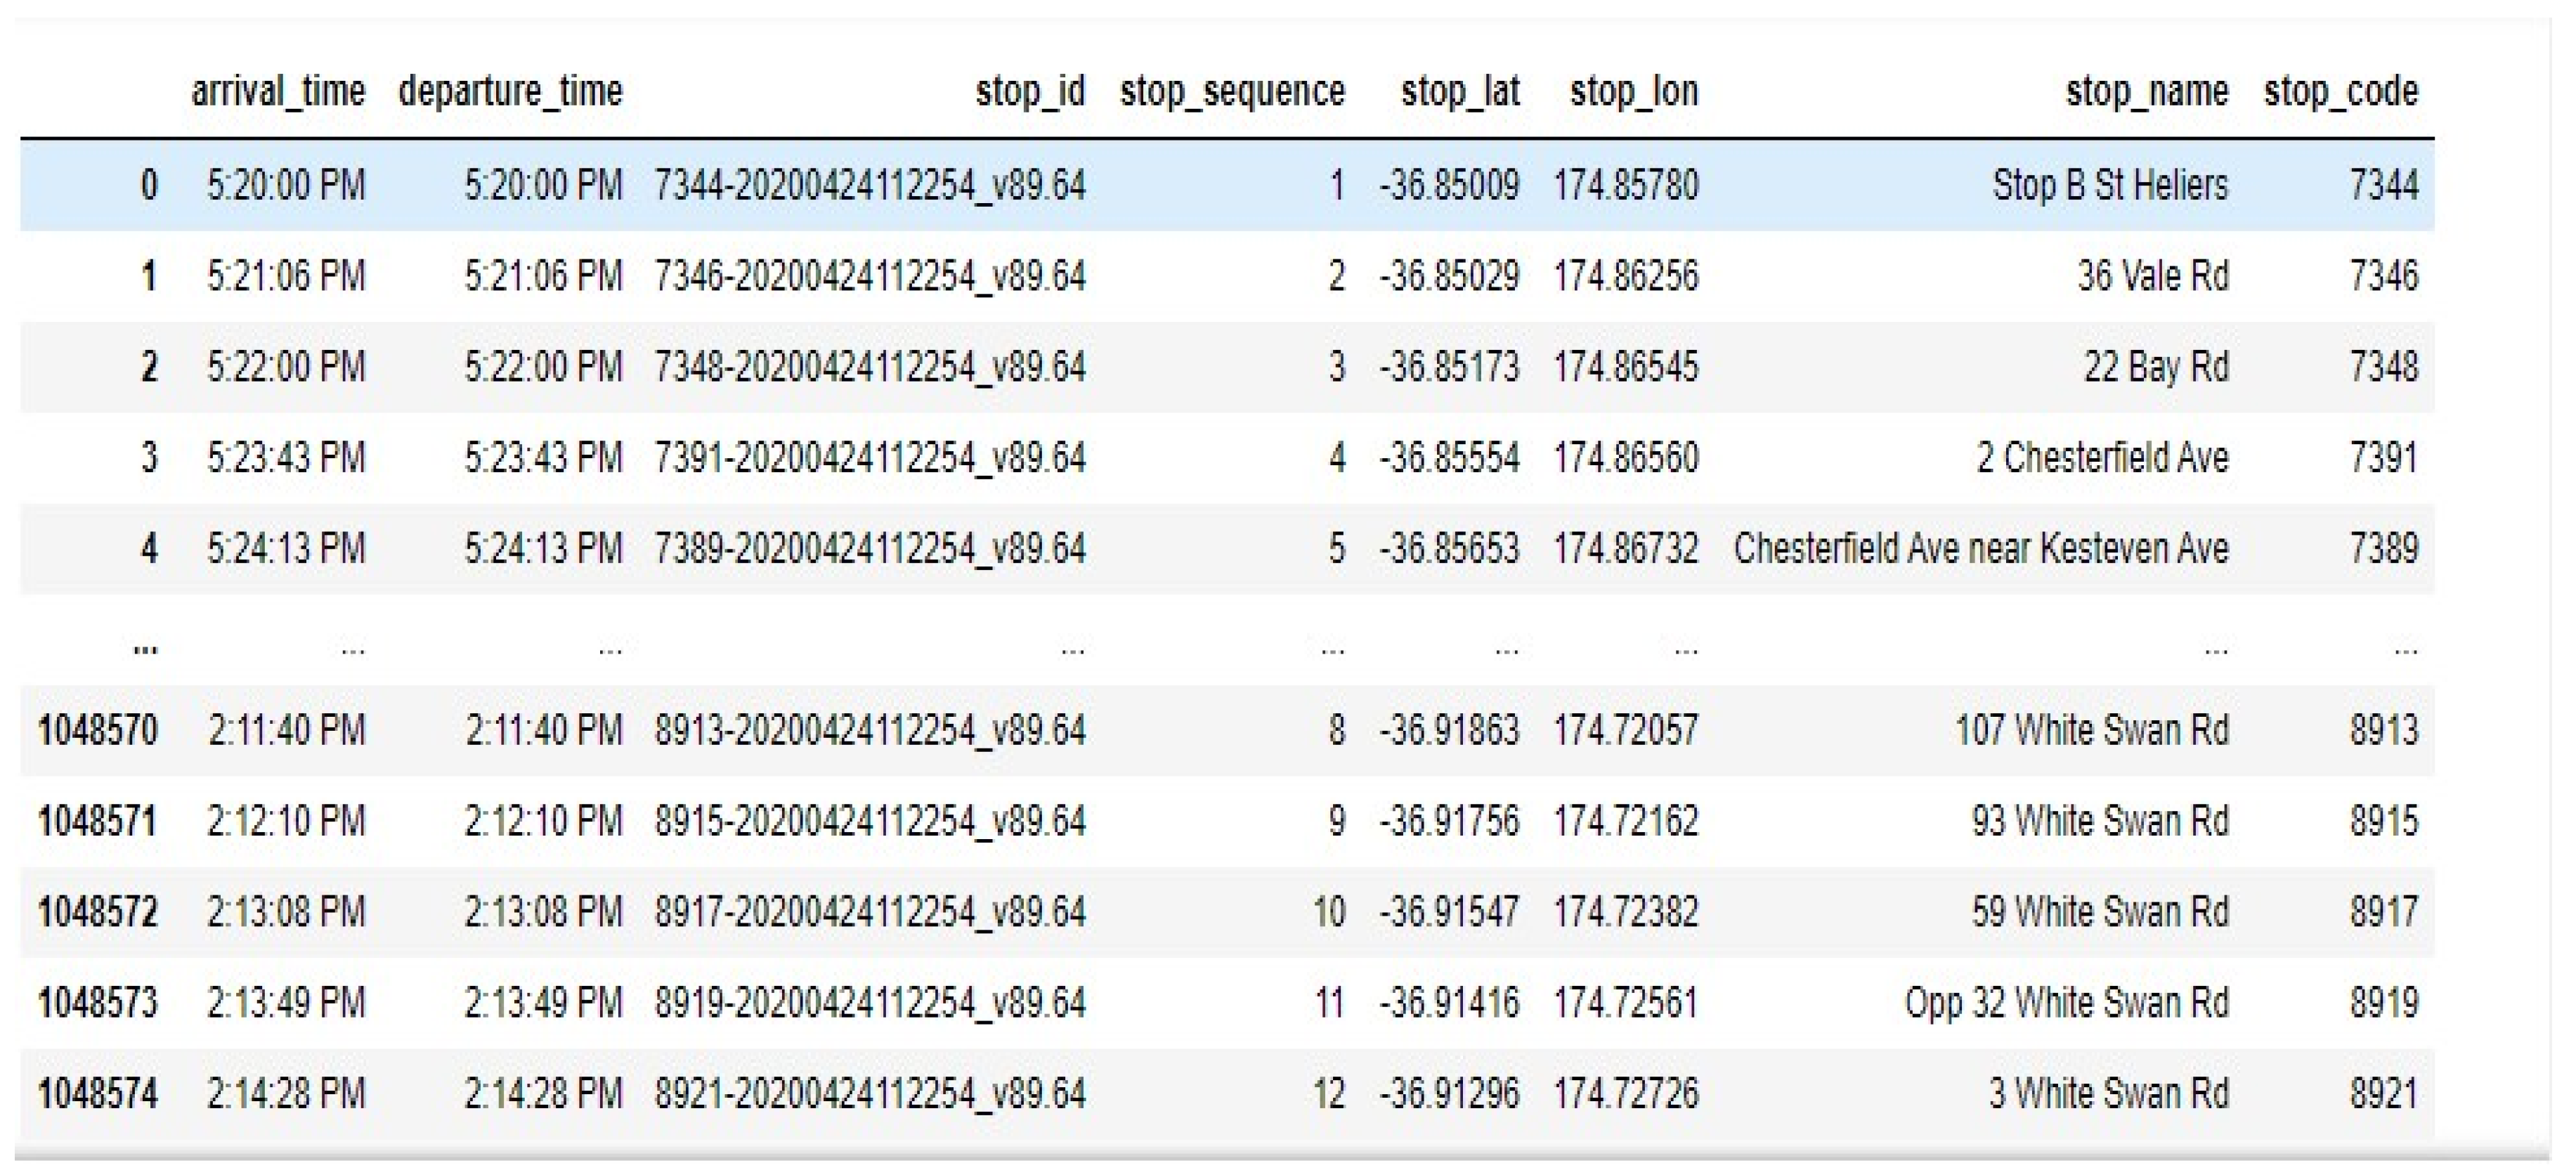Select row index 1048570
Screen dimensions: 2576x1175
click(x=98, y=730)
